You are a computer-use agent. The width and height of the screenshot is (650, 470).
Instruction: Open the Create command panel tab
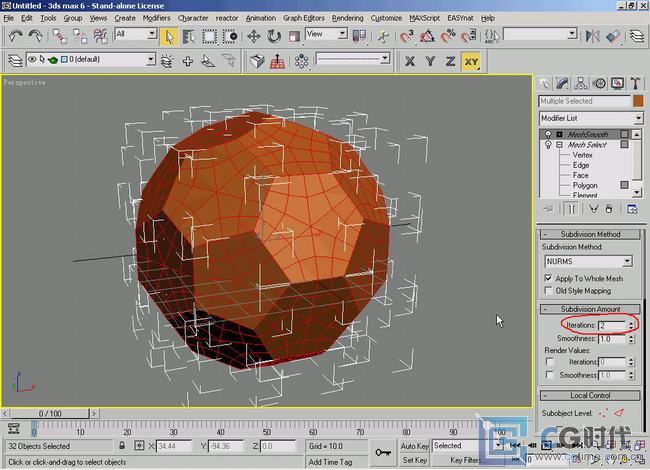point(544,84)
